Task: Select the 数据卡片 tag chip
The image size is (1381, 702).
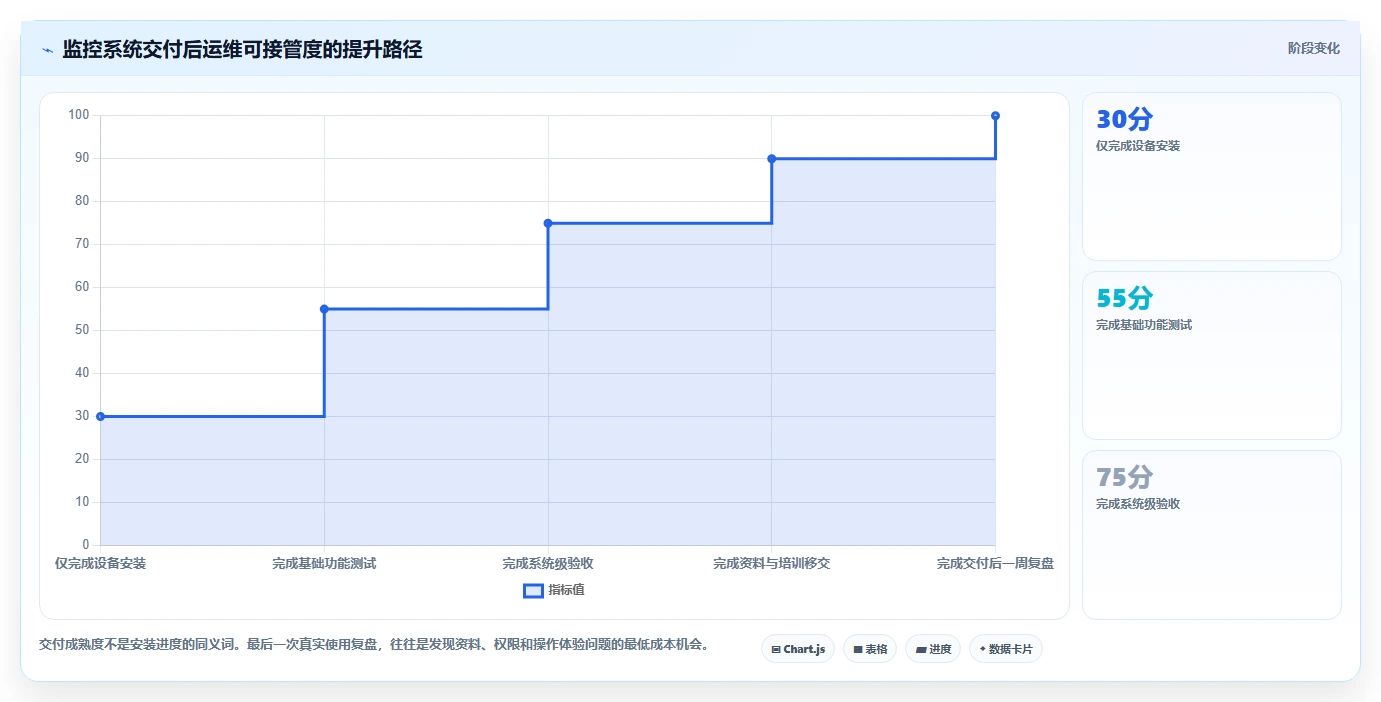Action: (x=1006, y=649)
